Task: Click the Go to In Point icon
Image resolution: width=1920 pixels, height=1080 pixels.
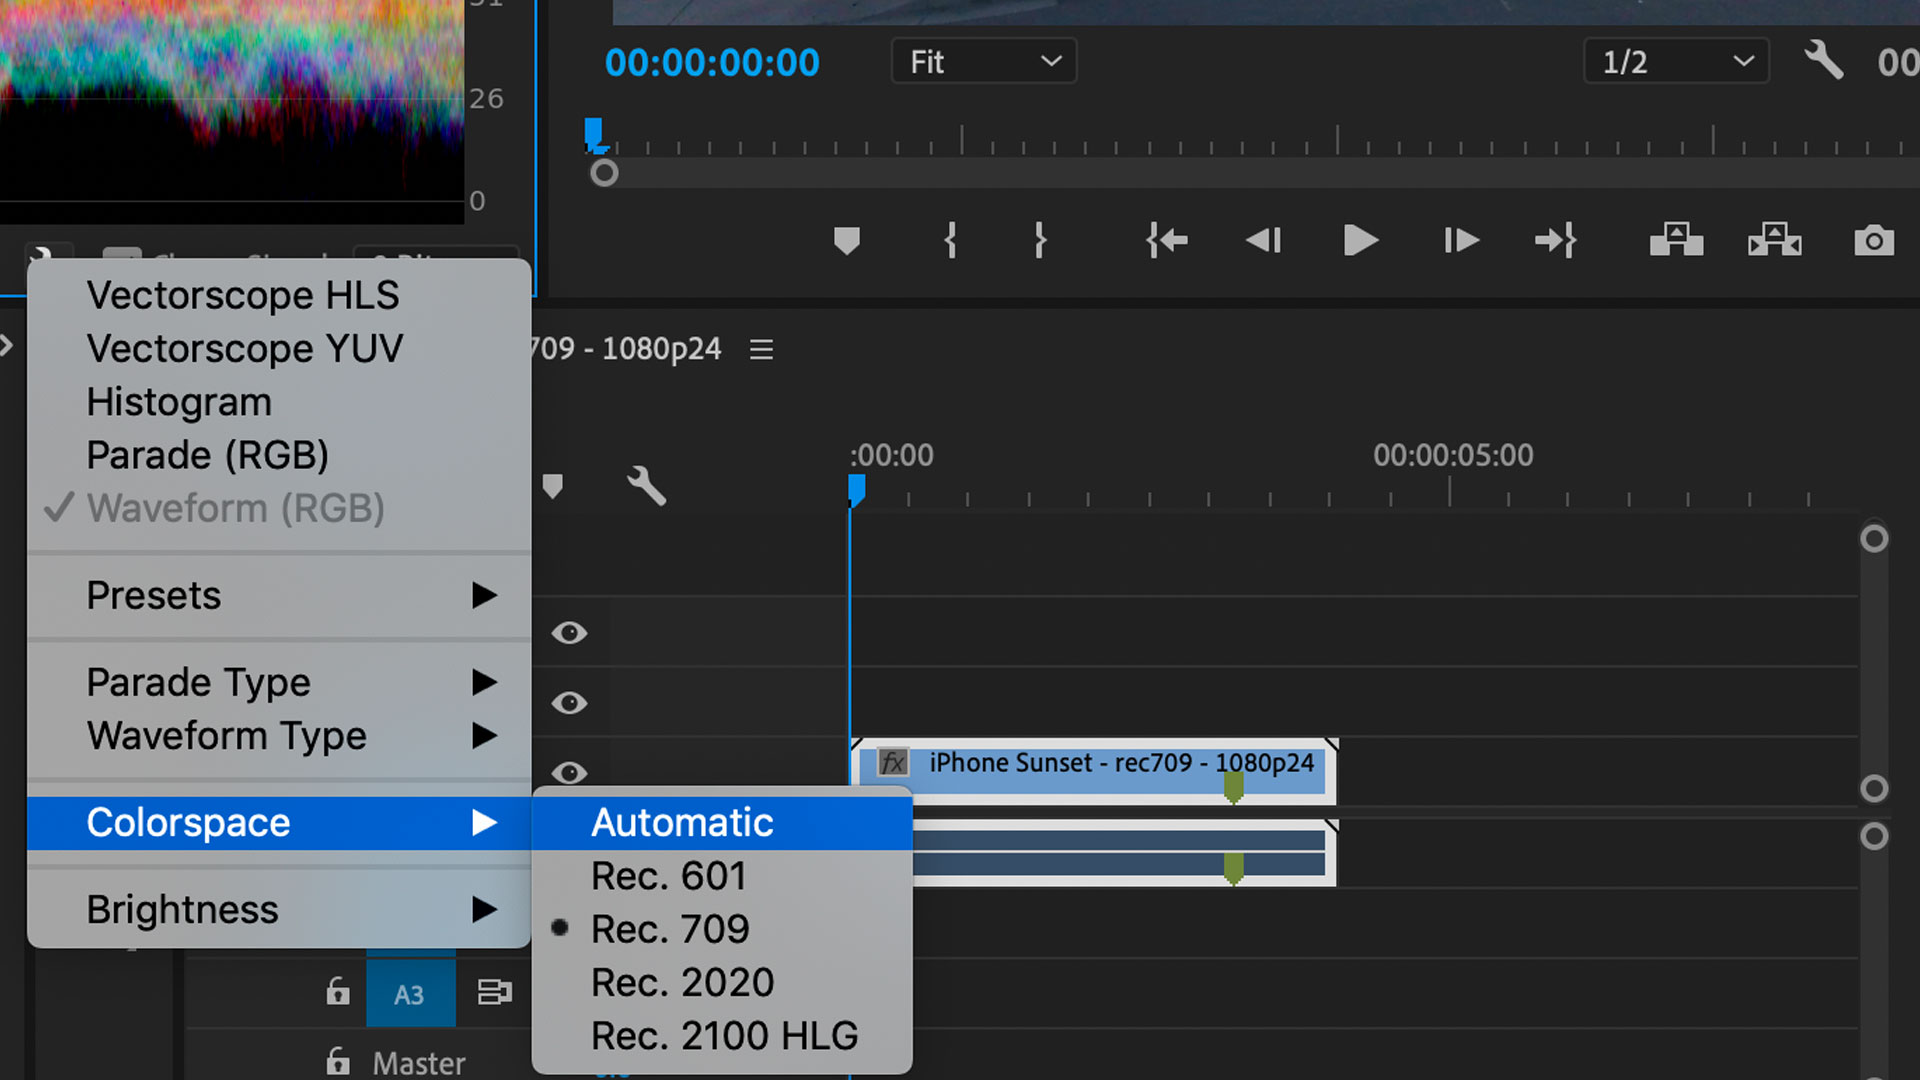Action: pos(1167,240)
